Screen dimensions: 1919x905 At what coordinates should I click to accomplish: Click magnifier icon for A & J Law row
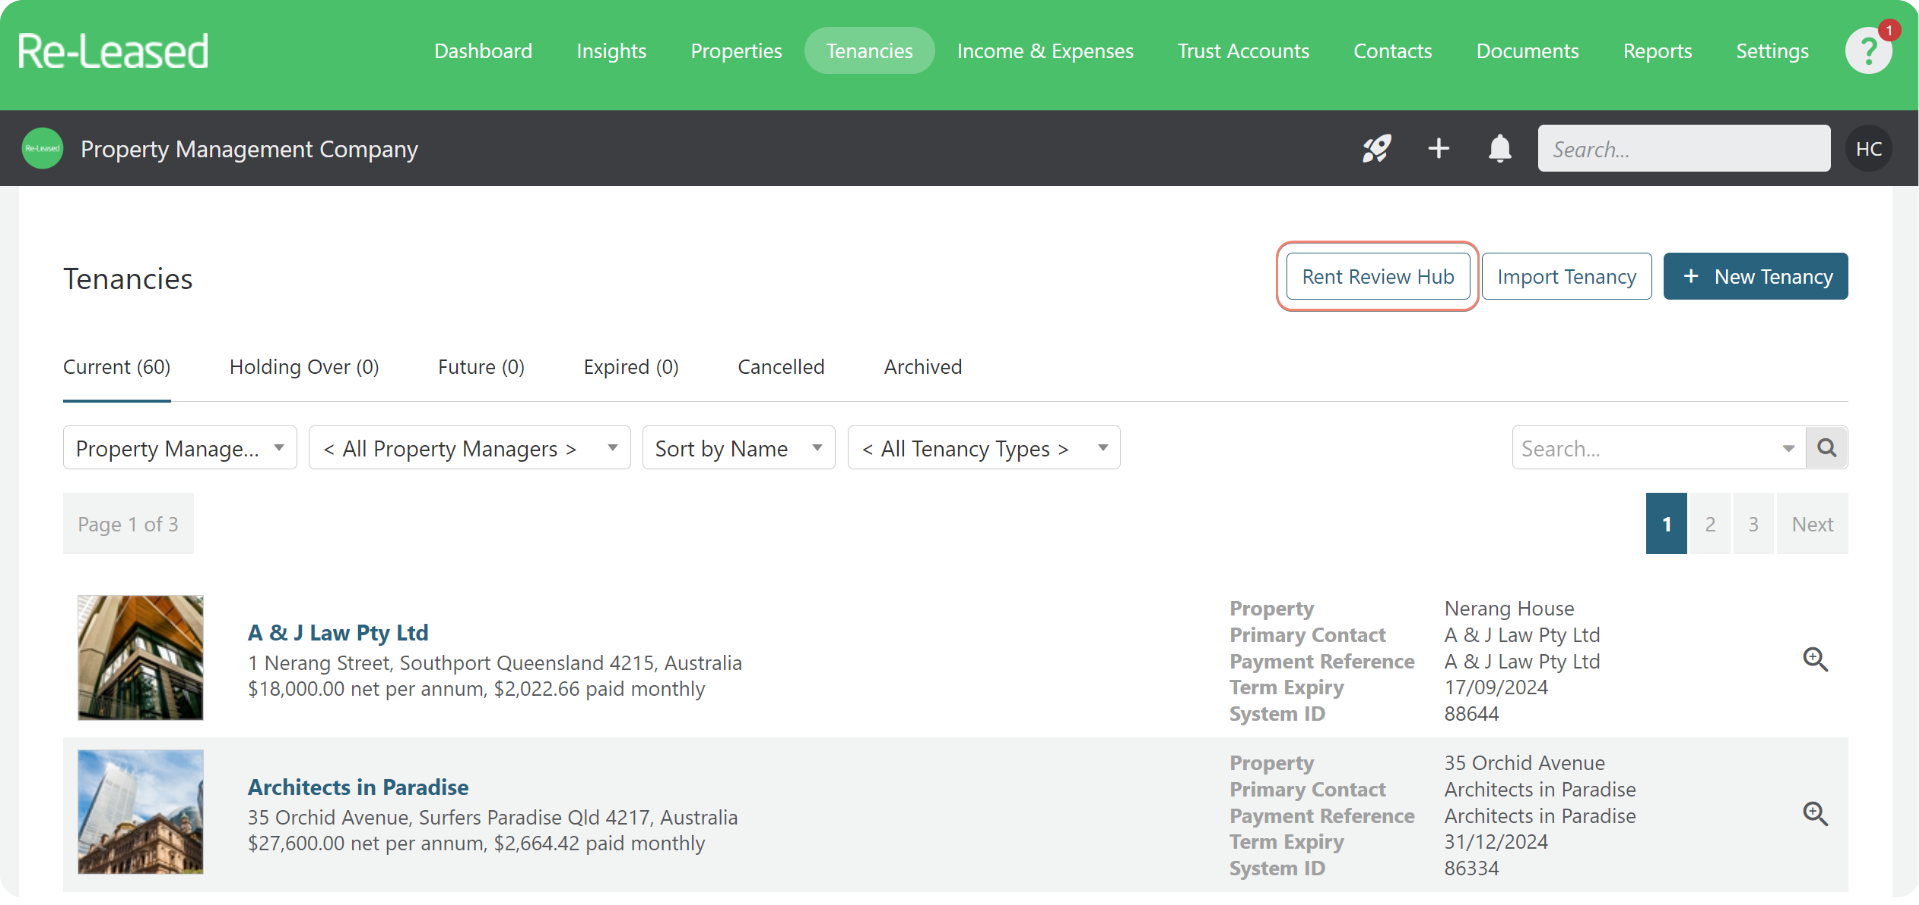[1815, 660]
